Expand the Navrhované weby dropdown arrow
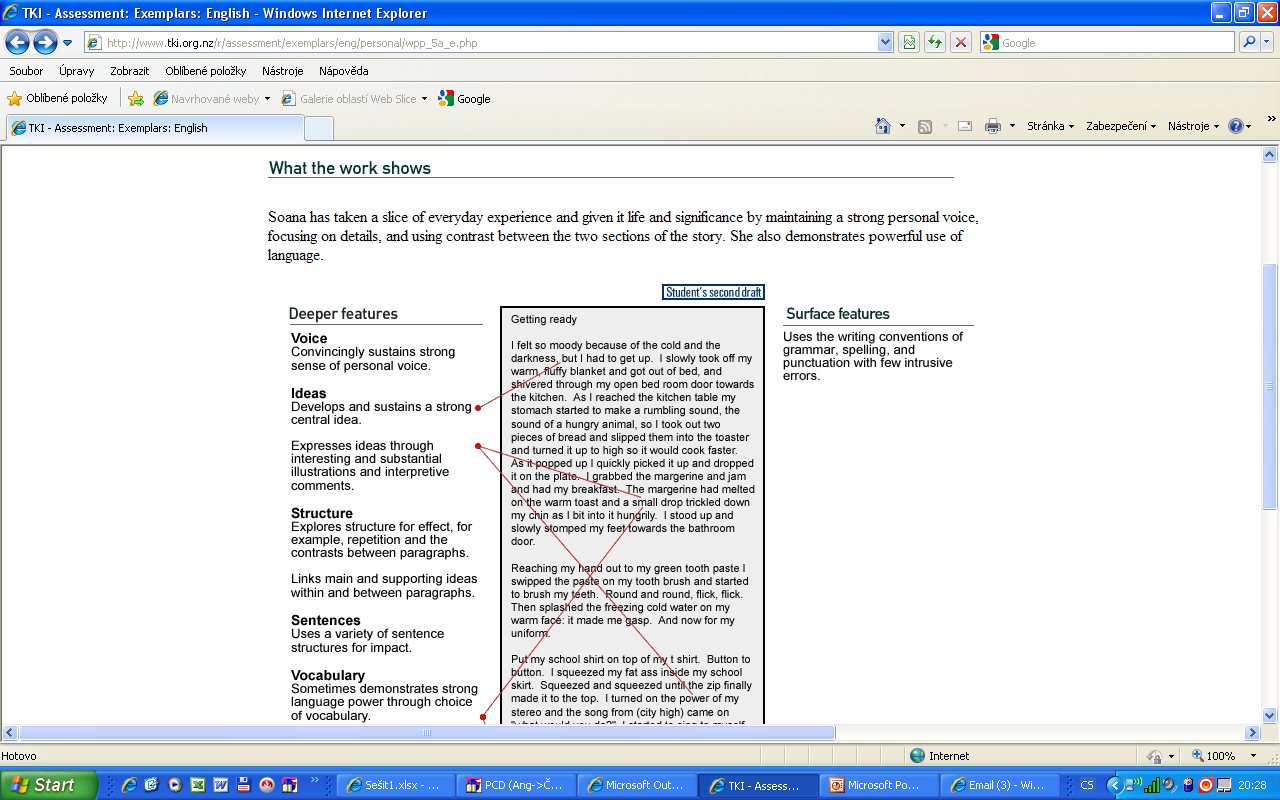 click(x=267, y=99)
